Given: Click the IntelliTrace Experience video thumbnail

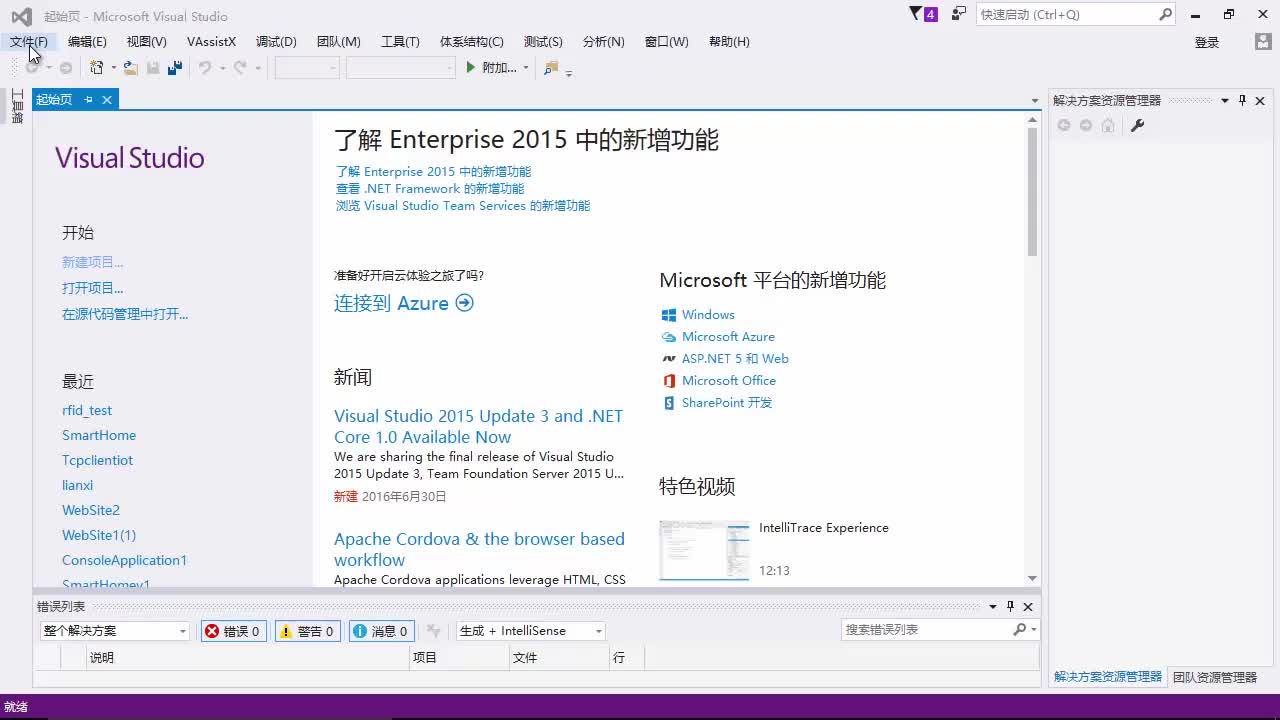Looking at the screenshot, I should [704, 550].
